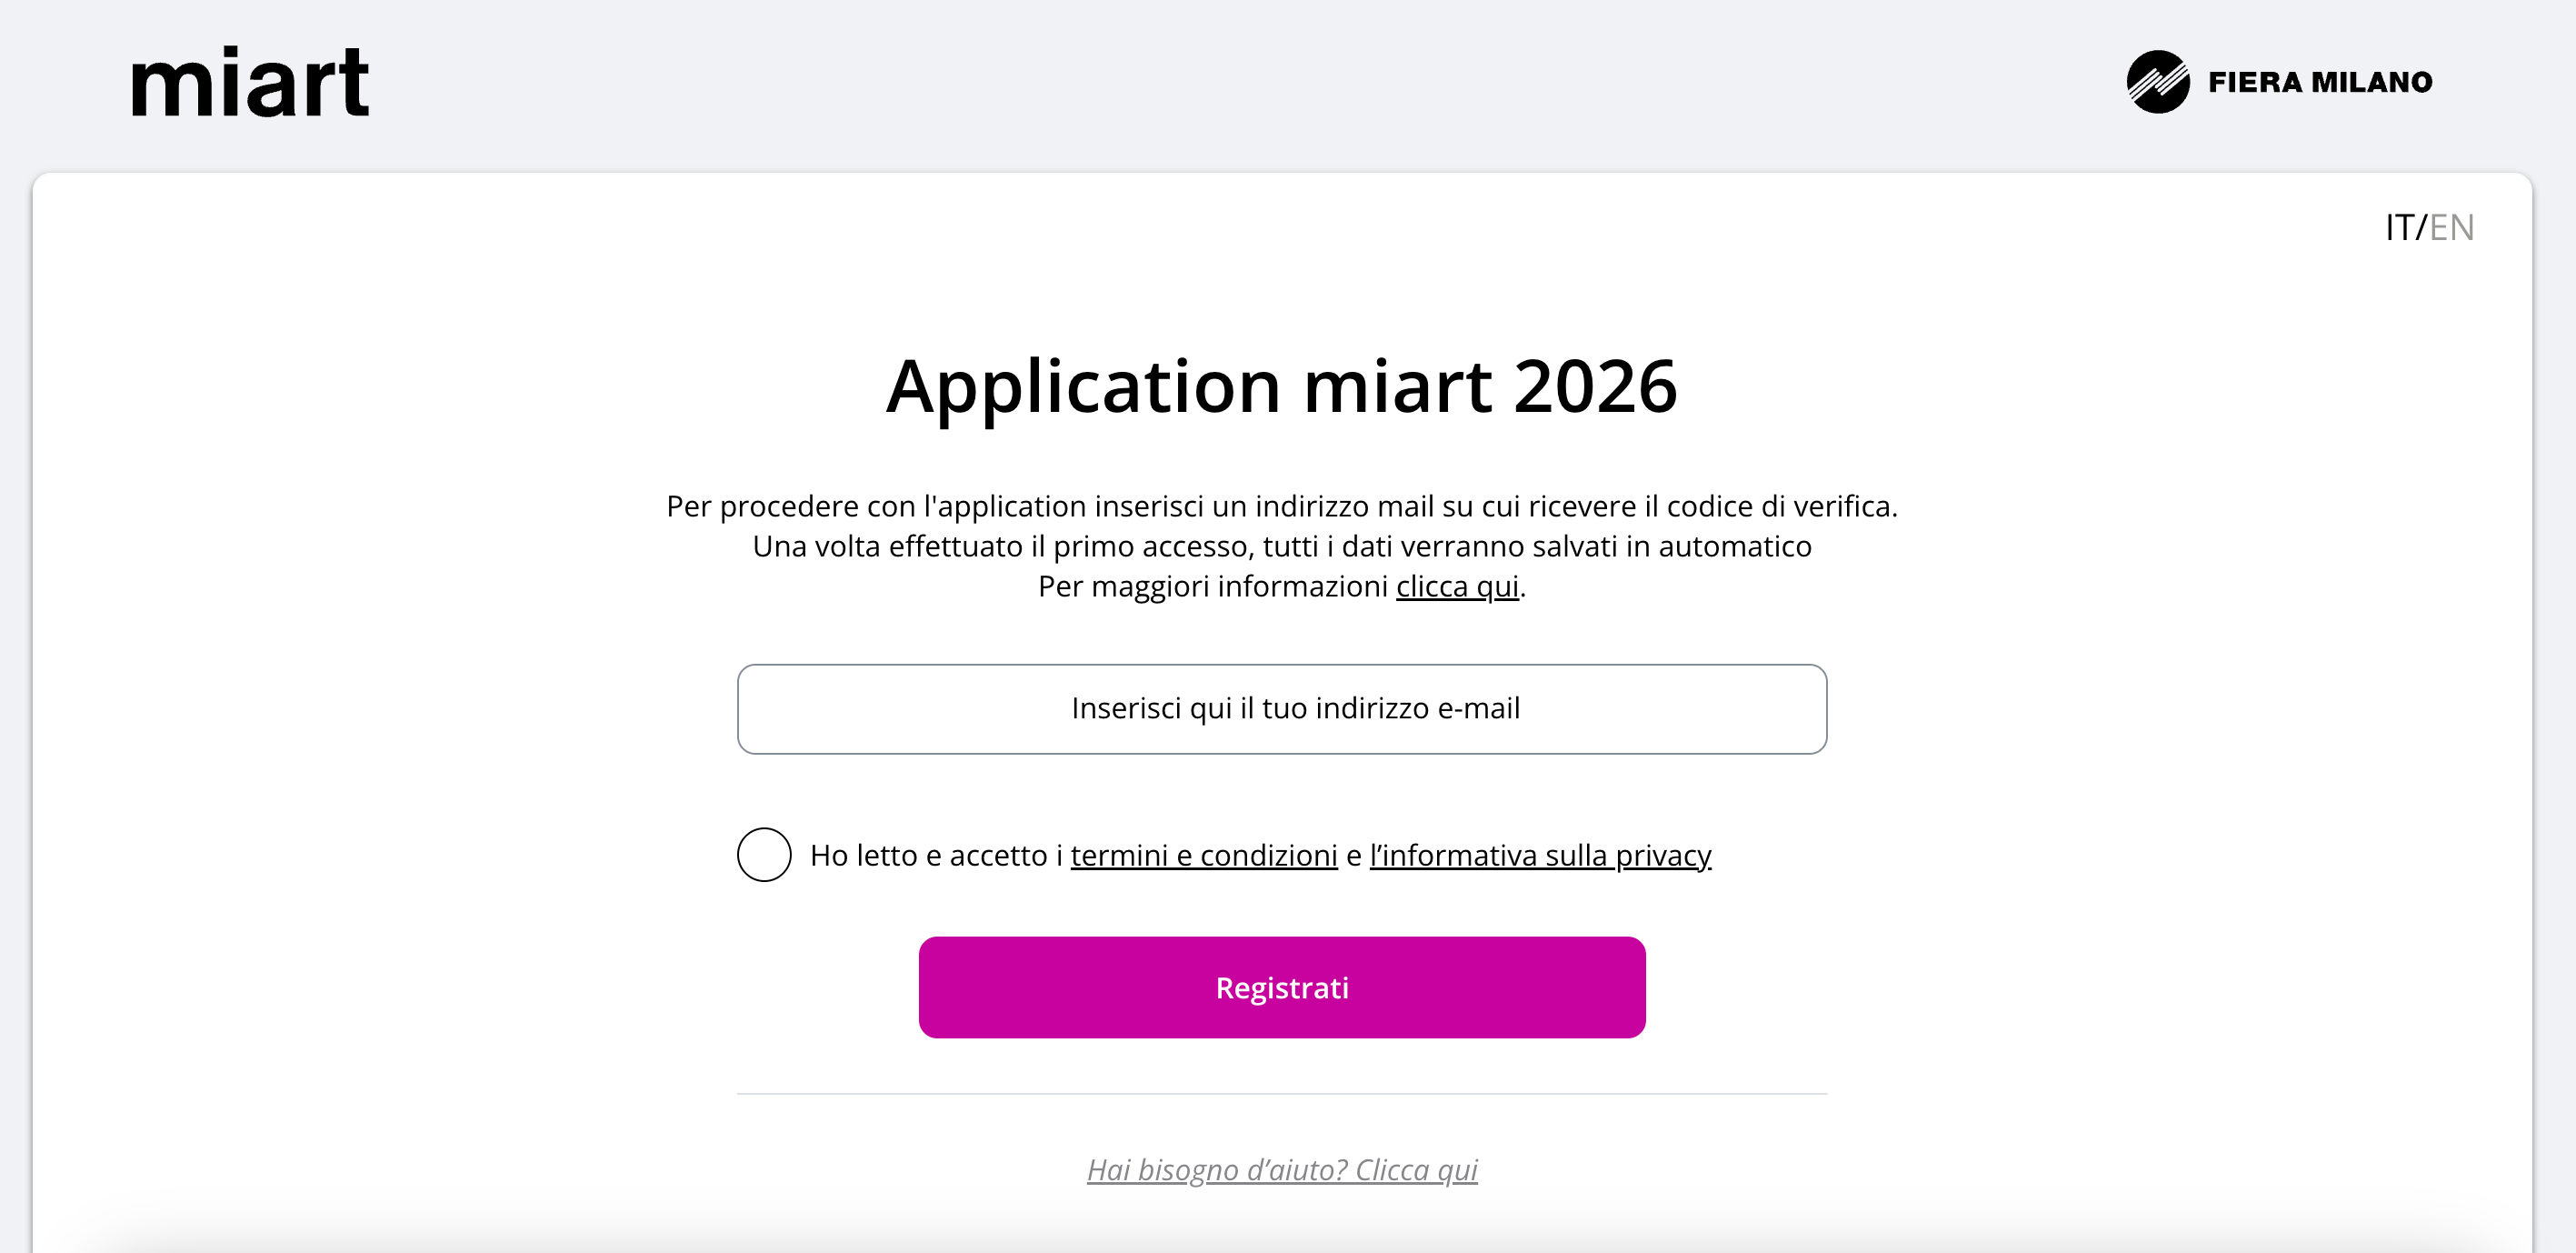Click the 'Per maggiori informazioni' text
Image resolution: width=2576 pixels, height=1253 pixels.
(x=1213, y=586)
